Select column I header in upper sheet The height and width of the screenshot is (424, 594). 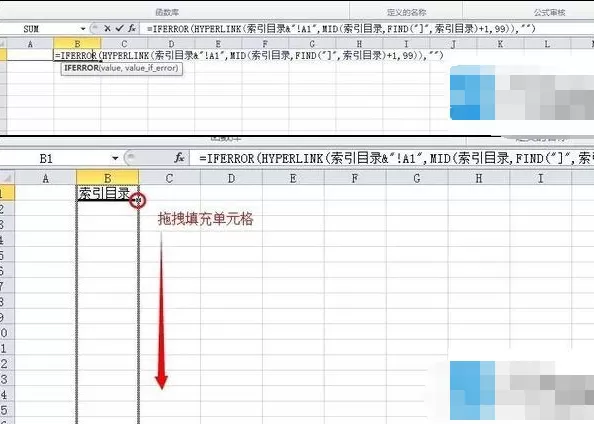(x=406, y=44)
